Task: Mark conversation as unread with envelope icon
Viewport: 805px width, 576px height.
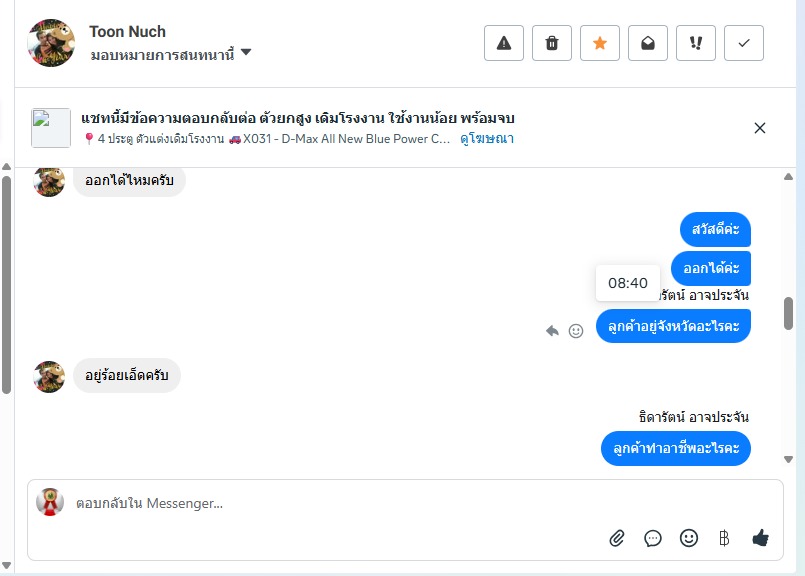Action: point(648,43)
